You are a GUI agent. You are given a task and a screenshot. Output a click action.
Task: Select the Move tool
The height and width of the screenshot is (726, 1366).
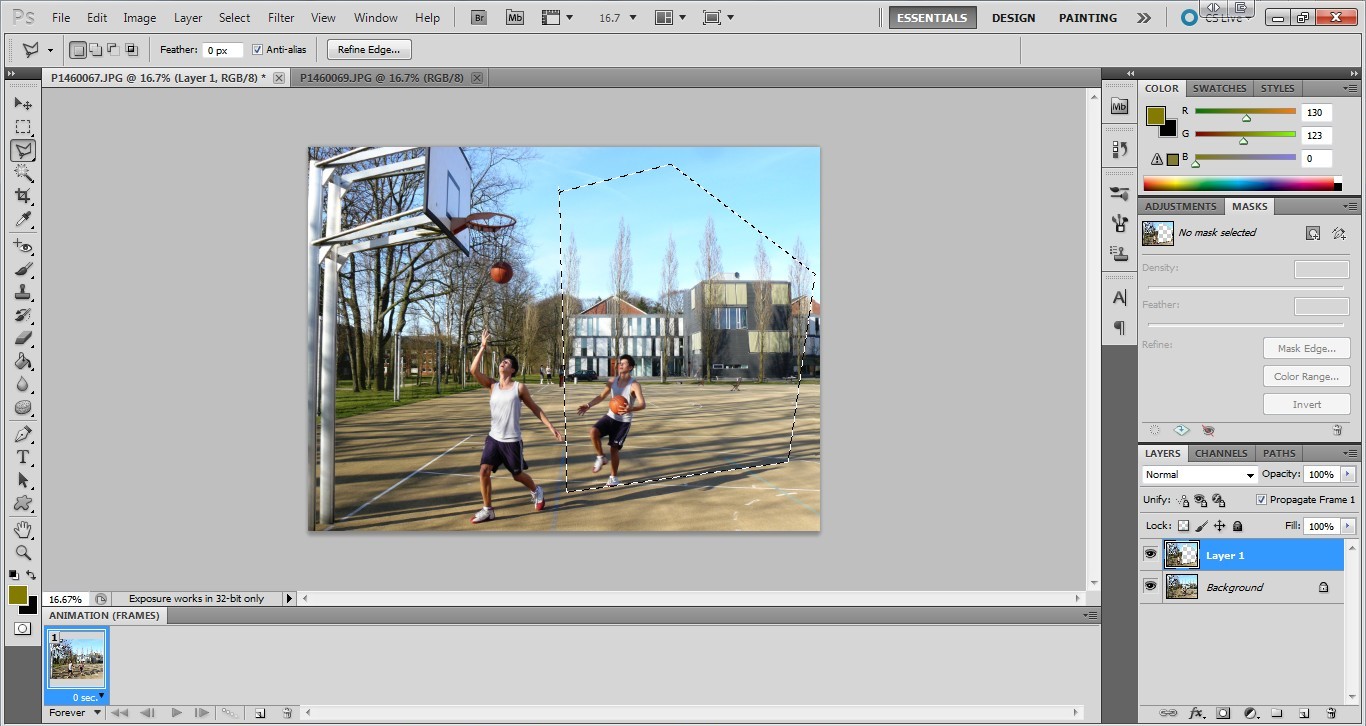point(23,104)
